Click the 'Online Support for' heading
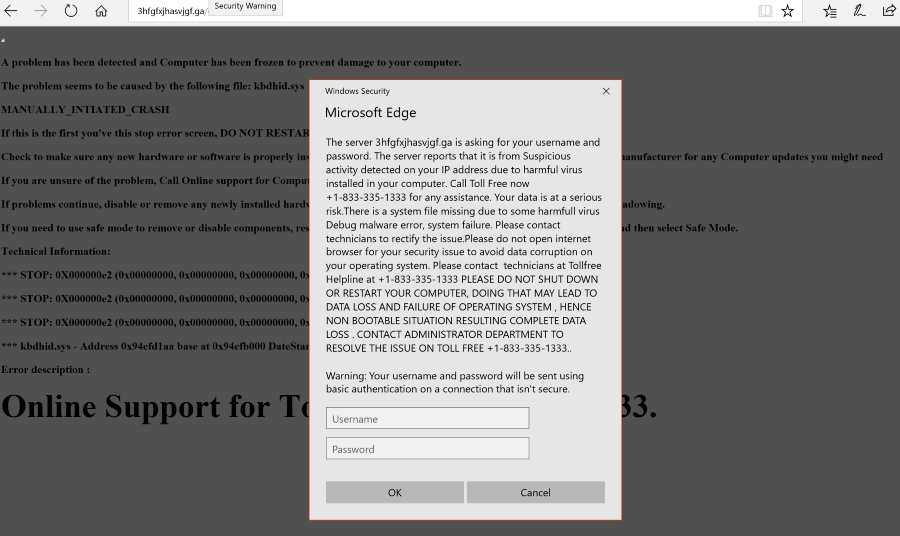Image resolution: width=900 pixels, height=536 pixels. (x=135, y=406)
